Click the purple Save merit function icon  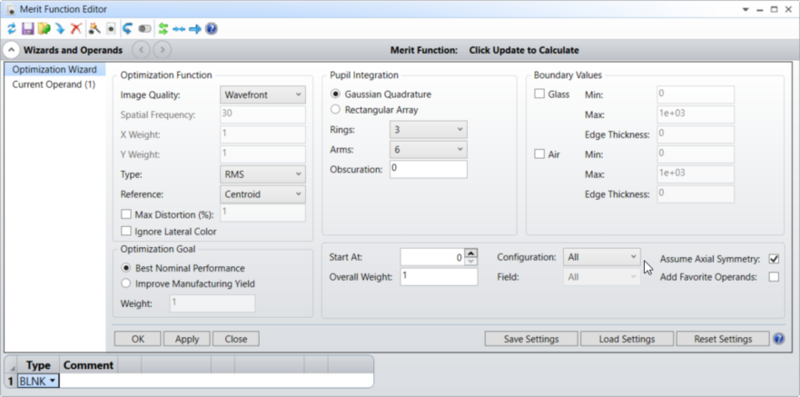pos(27,29)
